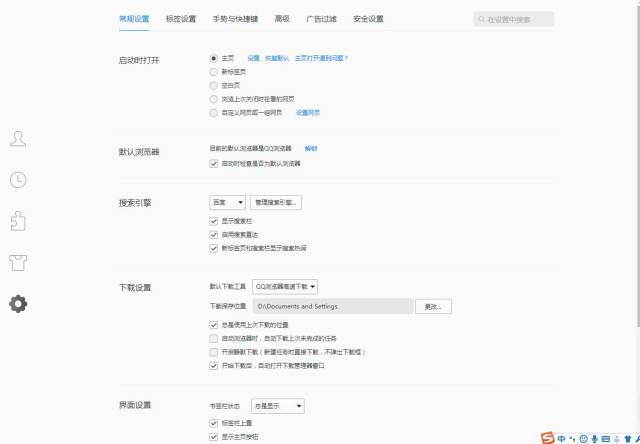Image resolution: width=640 pixels, height=444 pixels.
Task: Toggle 启用搜索直达 checkbox
Action: click(x=213, y=235)
